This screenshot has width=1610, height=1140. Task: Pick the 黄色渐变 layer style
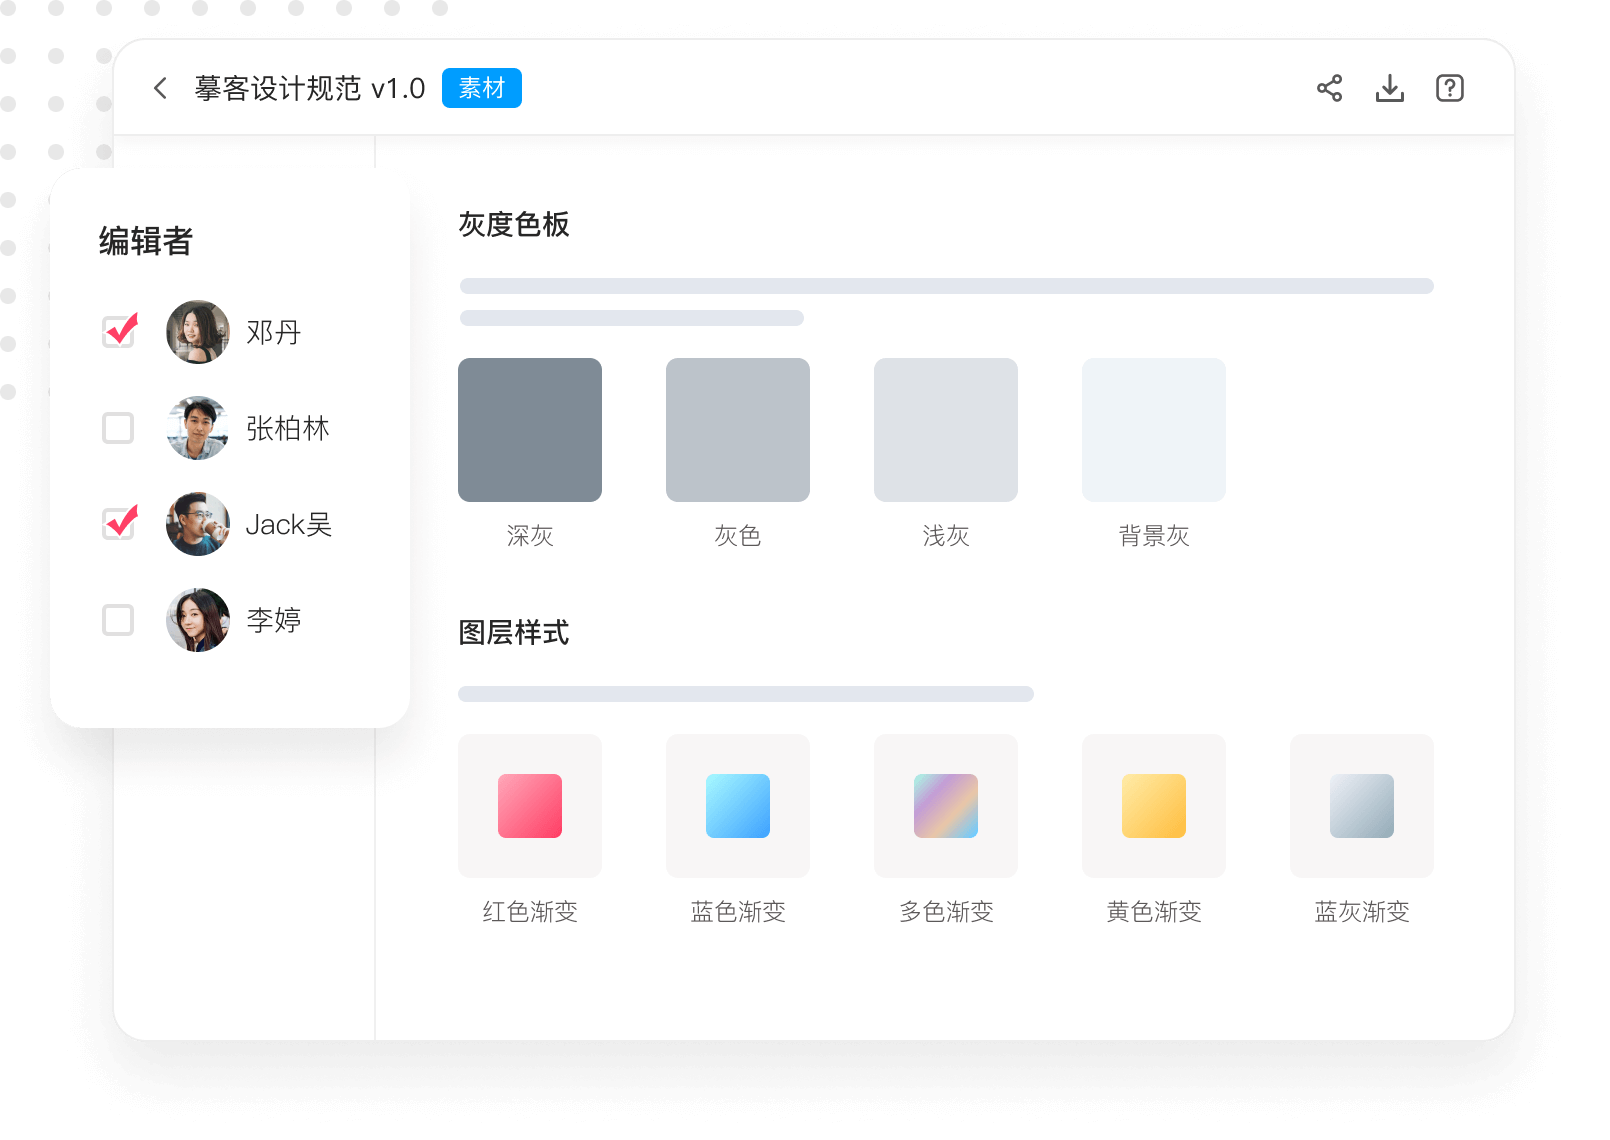tap(1154, 806)
